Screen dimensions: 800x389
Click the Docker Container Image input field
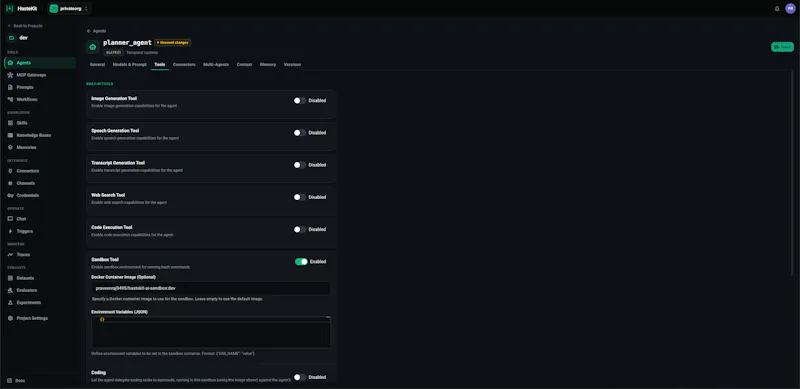tap(211, 288)
